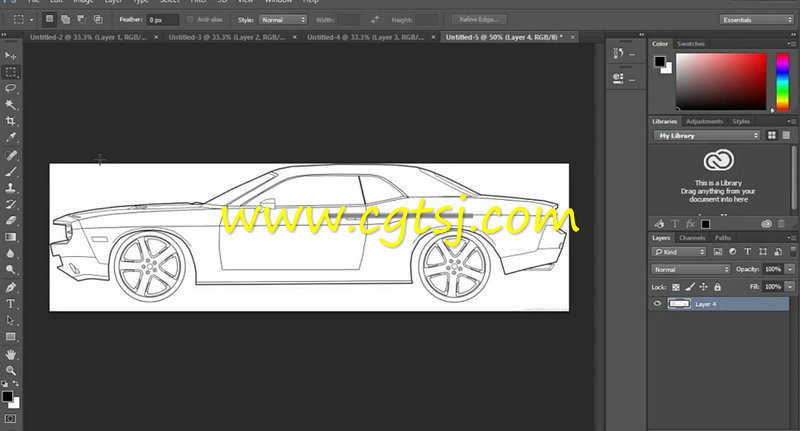Select the Clone Stamp tool
The image size is (800, 431).
(10, 188)
